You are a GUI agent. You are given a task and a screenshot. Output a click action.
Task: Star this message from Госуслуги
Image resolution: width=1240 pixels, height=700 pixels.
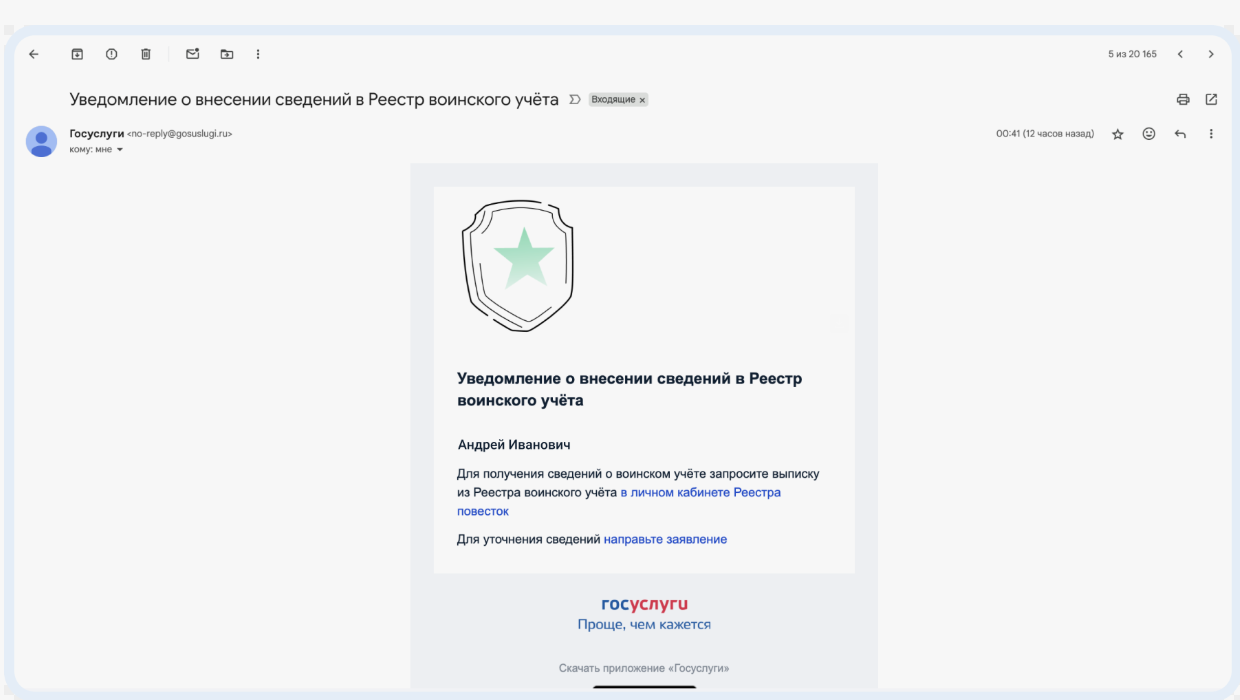1118,134
